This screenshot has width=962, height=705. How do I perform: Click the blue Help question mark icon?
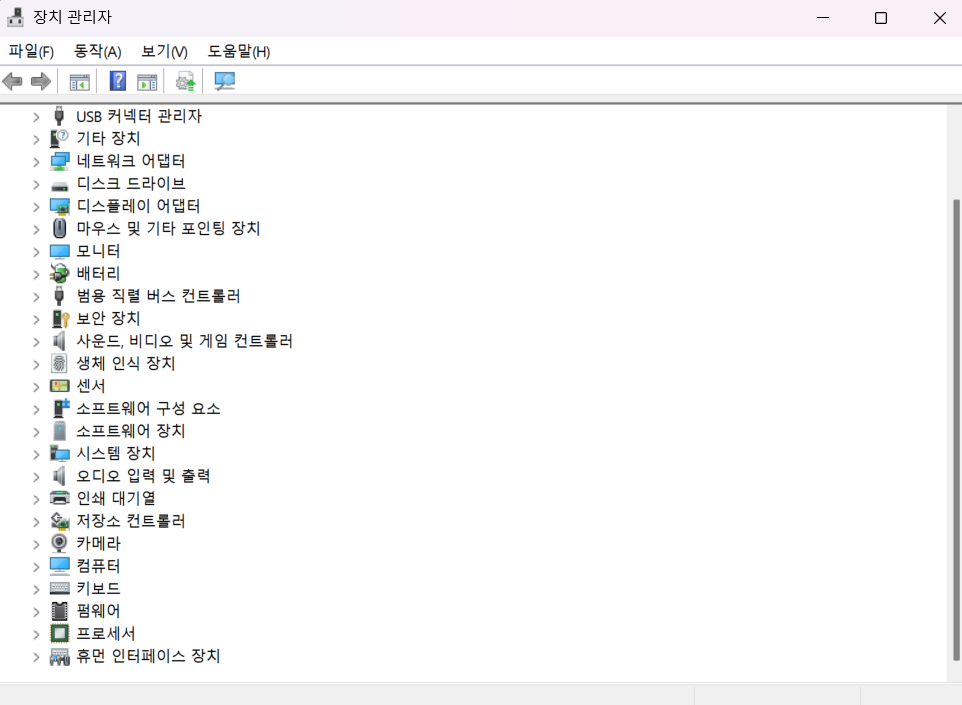(118, 81)
